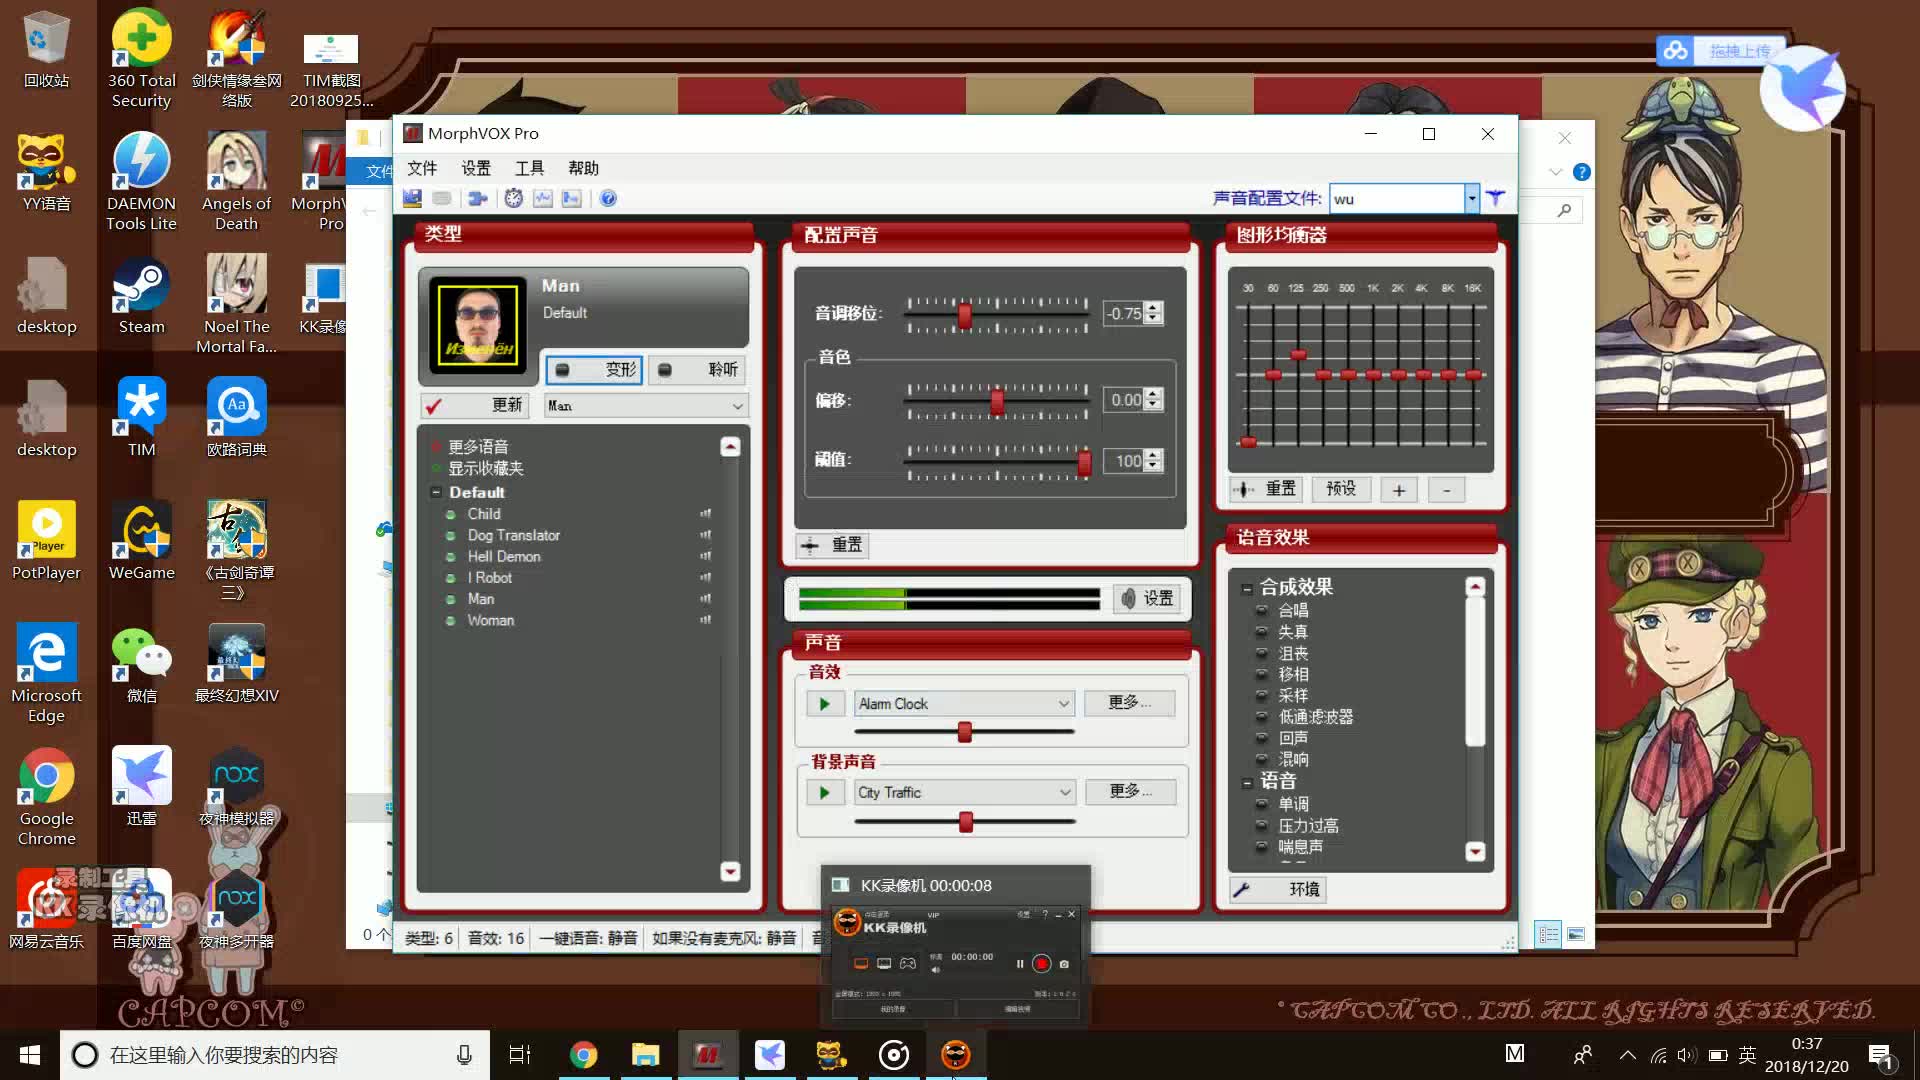Play the Alarm Clock sound effect
This screenshot has width=1920, height=1080.
pyautogui.click(x=824, y=704)
